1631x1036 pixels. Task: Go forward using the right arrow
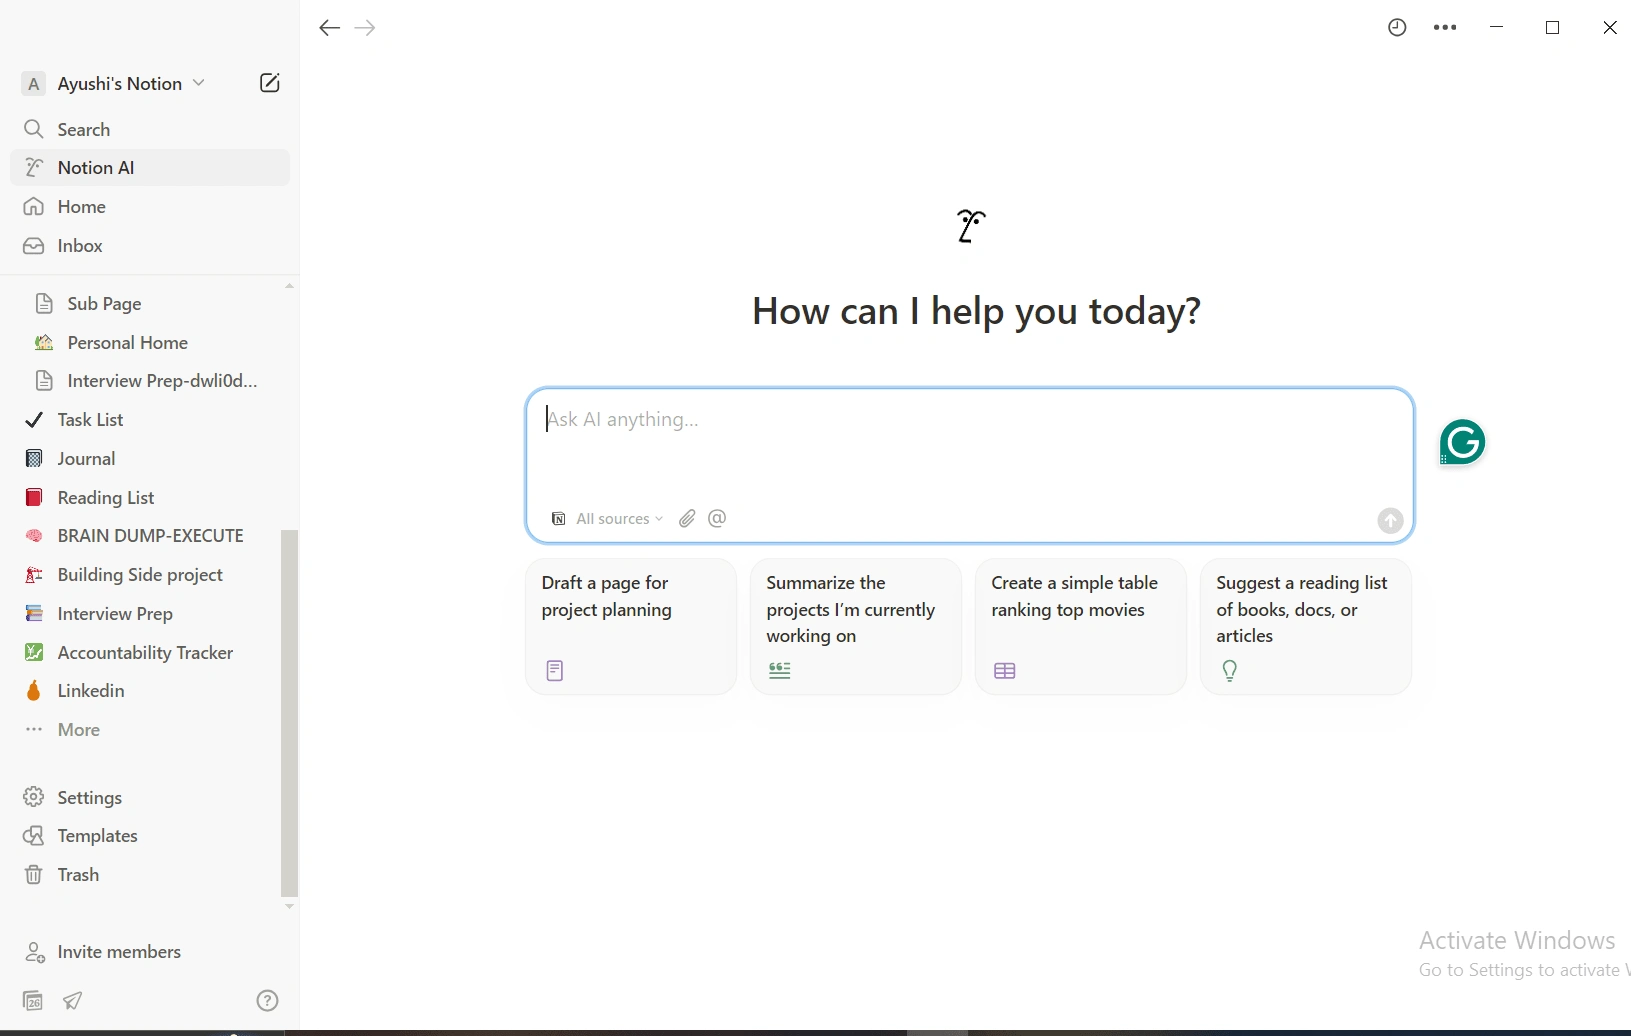365,28
